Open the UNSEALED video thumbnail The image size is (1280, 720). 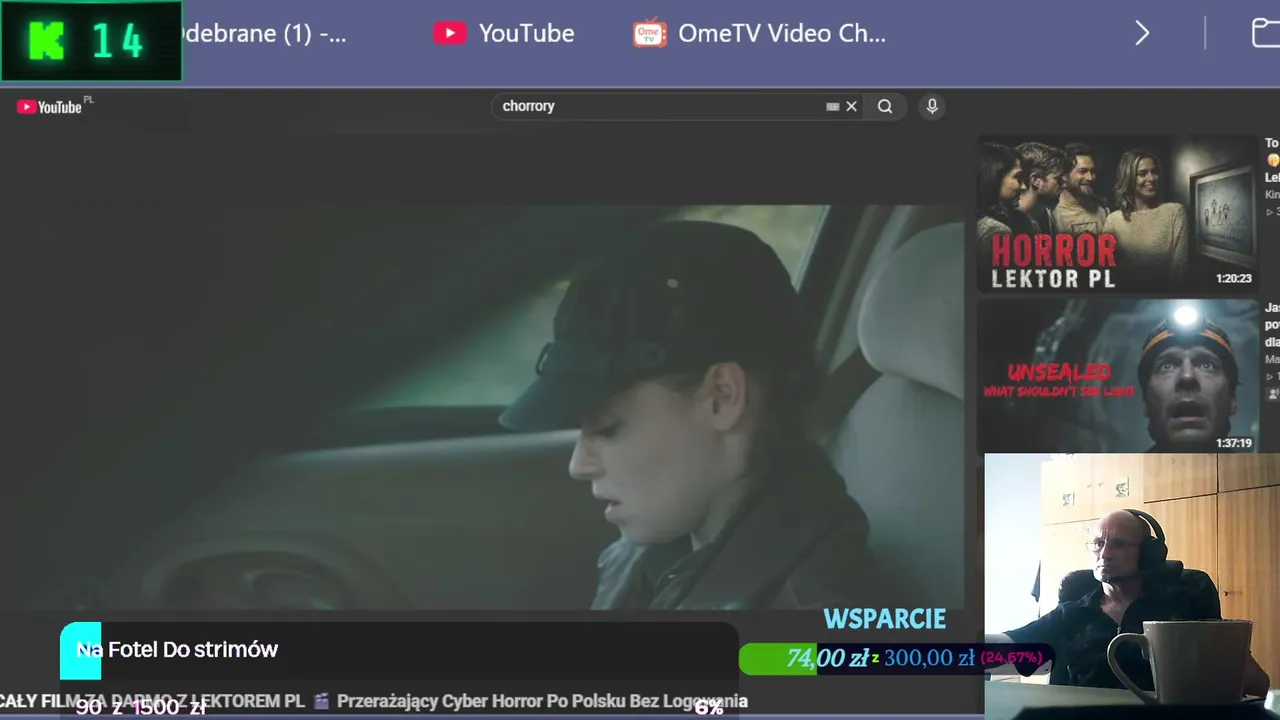[x=1117, y=376]
